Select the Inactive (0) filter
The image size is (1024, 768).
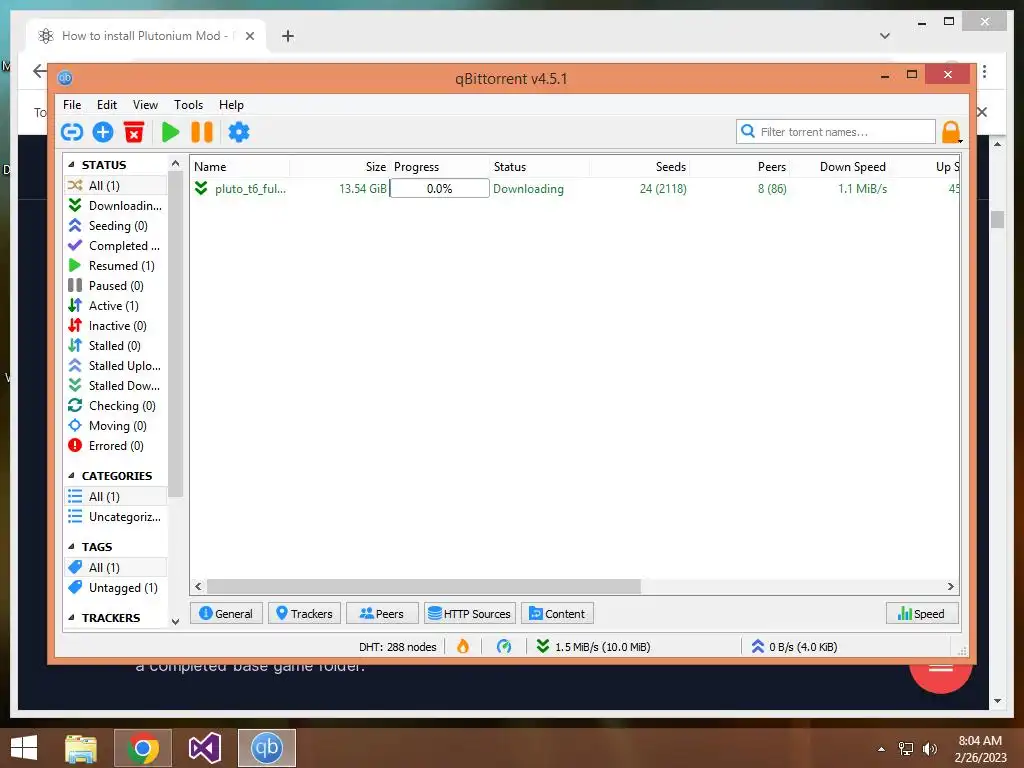(x=116, y=326)
